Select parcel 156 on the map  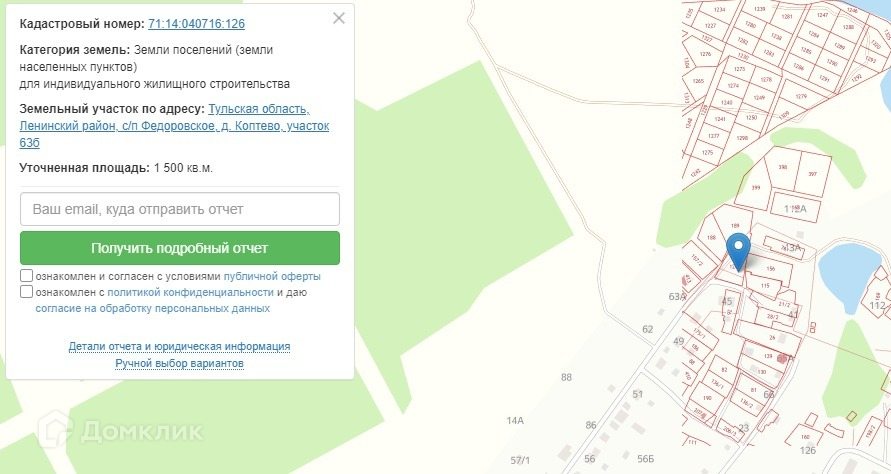coord(770,269)
